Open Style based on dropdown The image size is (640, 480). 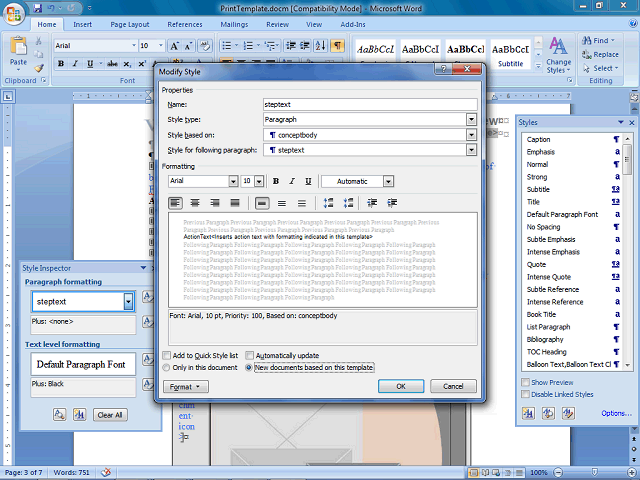(x=471, y=135)
